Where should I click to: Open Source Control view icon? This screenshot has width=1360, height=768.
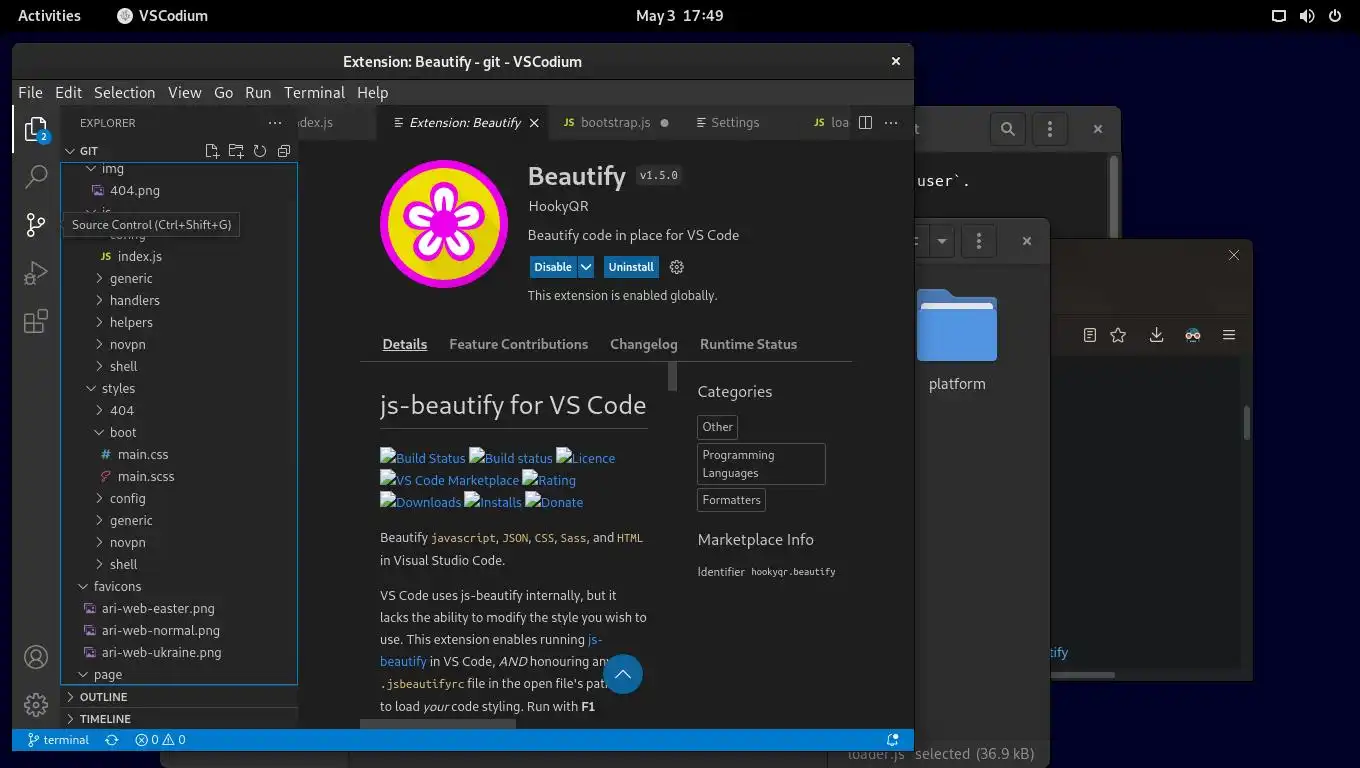click(36, 225)
